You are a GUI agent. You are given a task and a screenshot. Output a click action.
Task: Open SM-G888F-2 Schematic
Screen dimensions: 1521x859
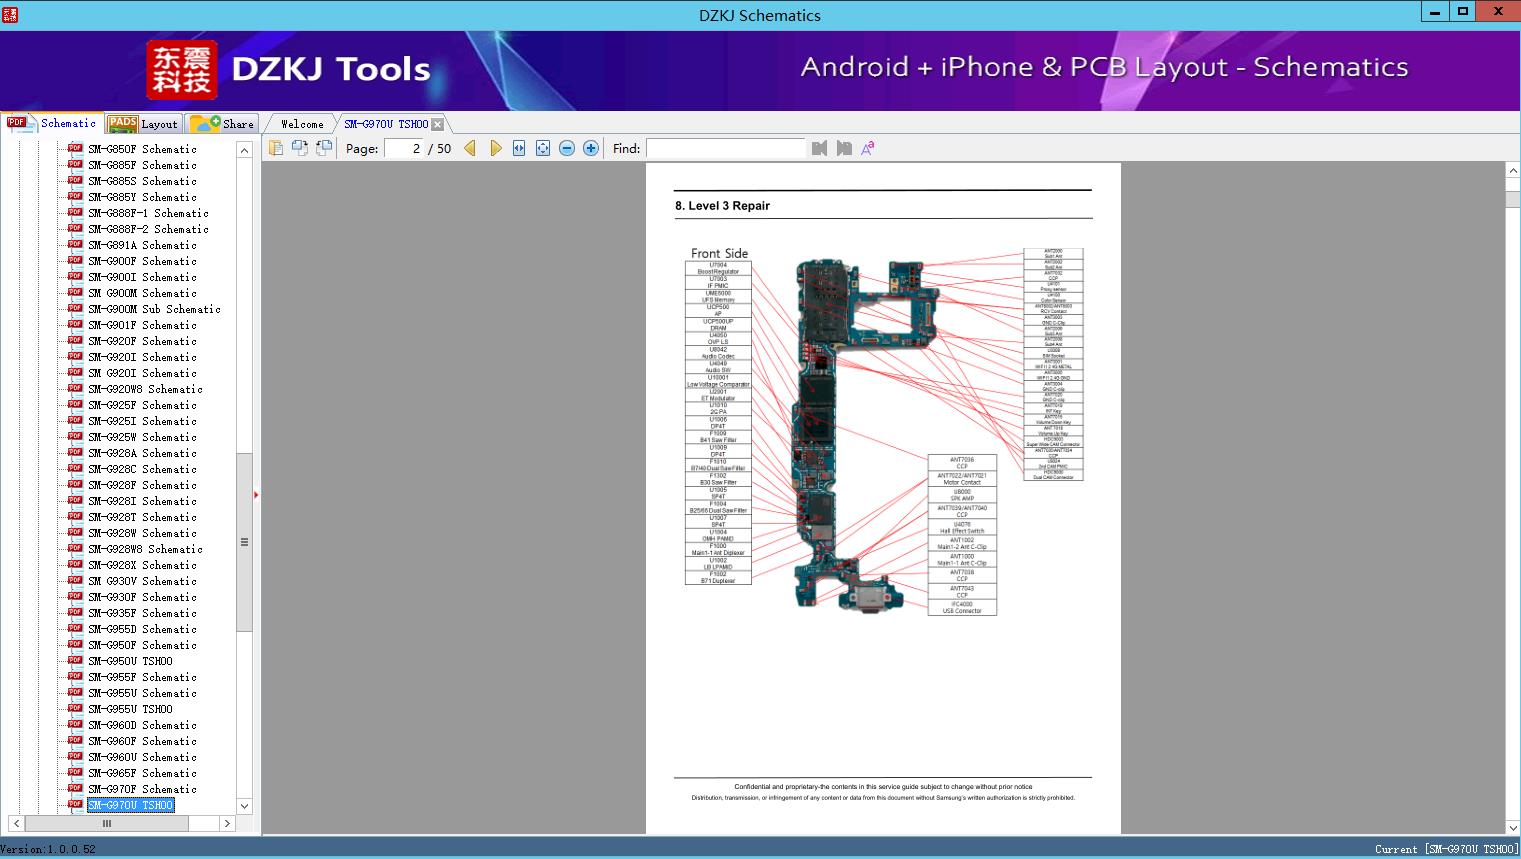(148, 229)
